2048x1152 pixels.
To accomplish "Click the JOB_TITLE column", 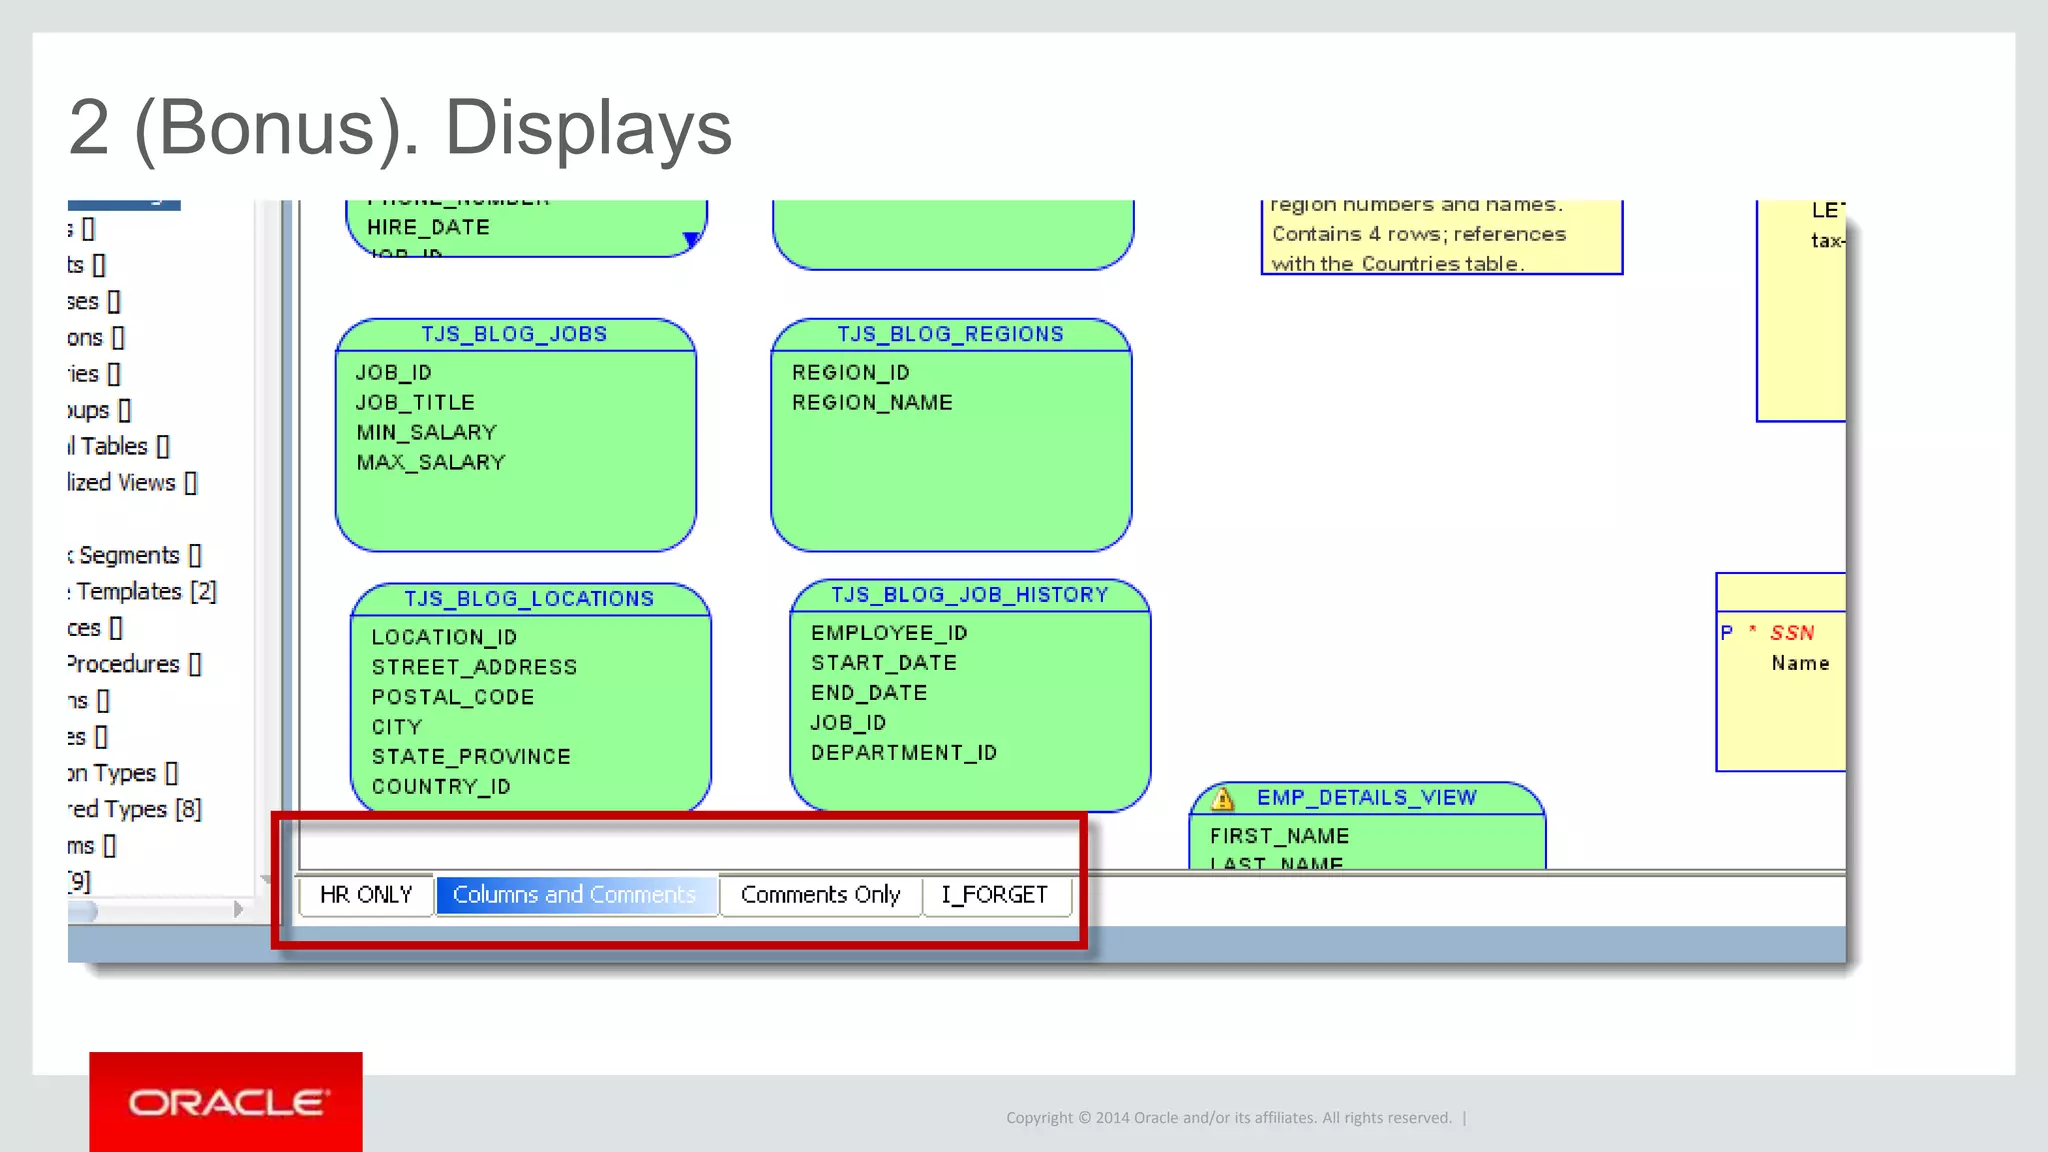I will click(x=415, y=403).
